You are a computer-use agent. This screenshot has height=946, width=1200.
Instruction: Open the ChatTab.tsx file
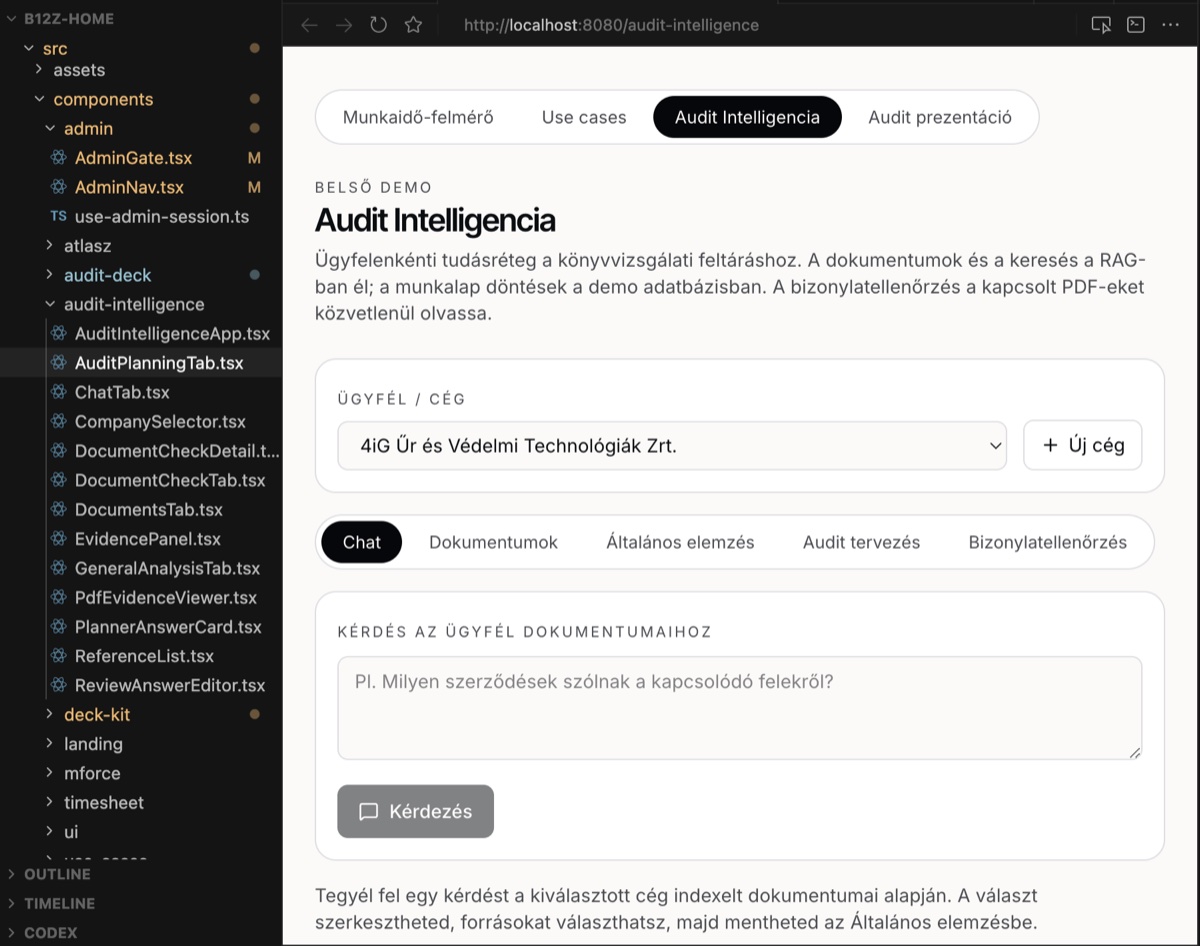click(122, 392)
